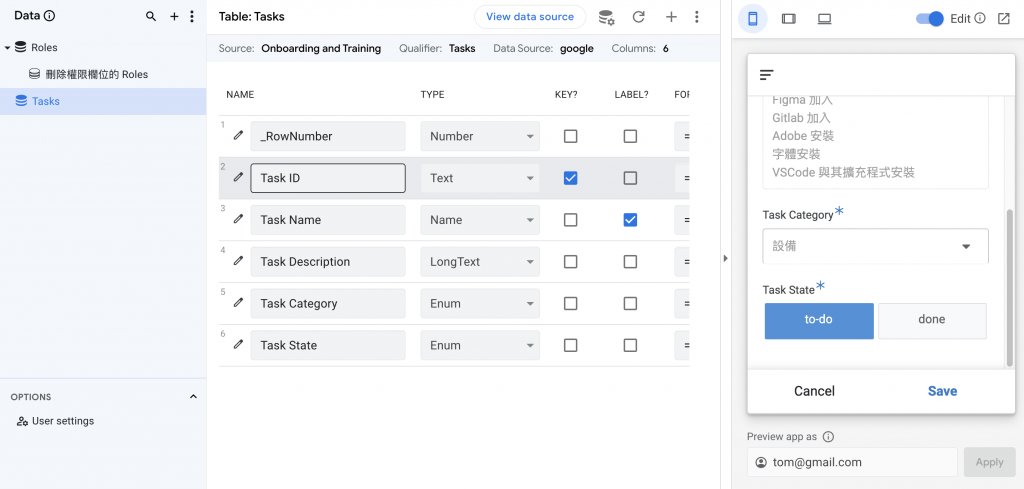This screenshot has height=489, width=1024.
Task: Click Save in the form preview
Action: coord(942,391)
